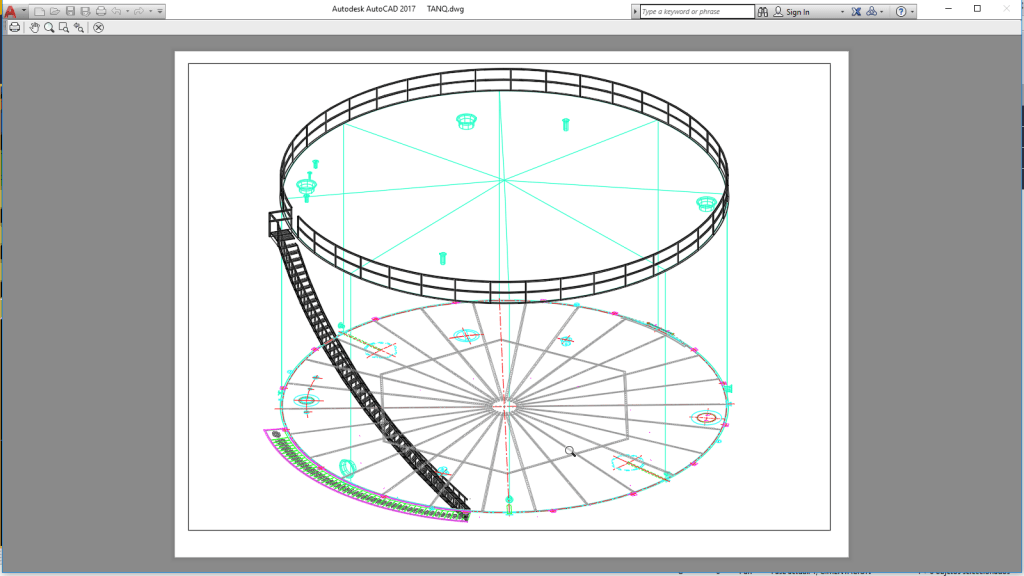The height and width of the screenshot is (576, 1024).
Task: Open the dropdown arrow next to Sign In
Action: pos(842,12)
